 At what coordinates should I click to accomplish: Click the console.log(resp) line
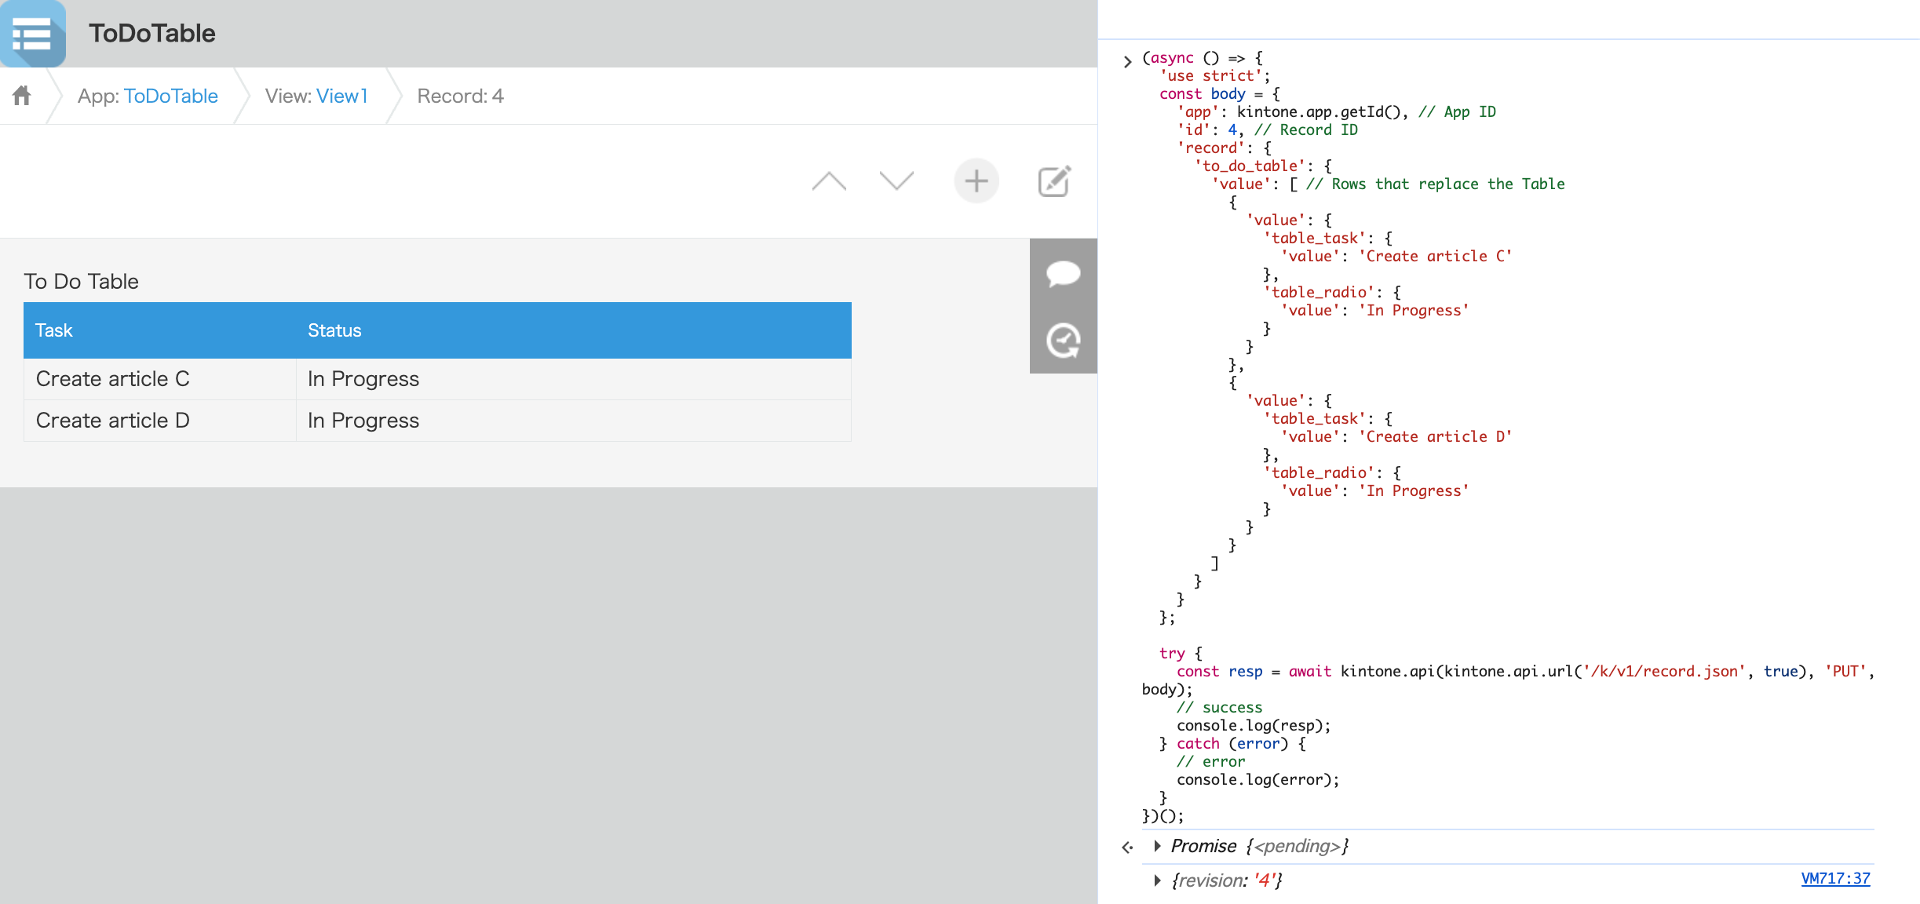point(1254,726)
